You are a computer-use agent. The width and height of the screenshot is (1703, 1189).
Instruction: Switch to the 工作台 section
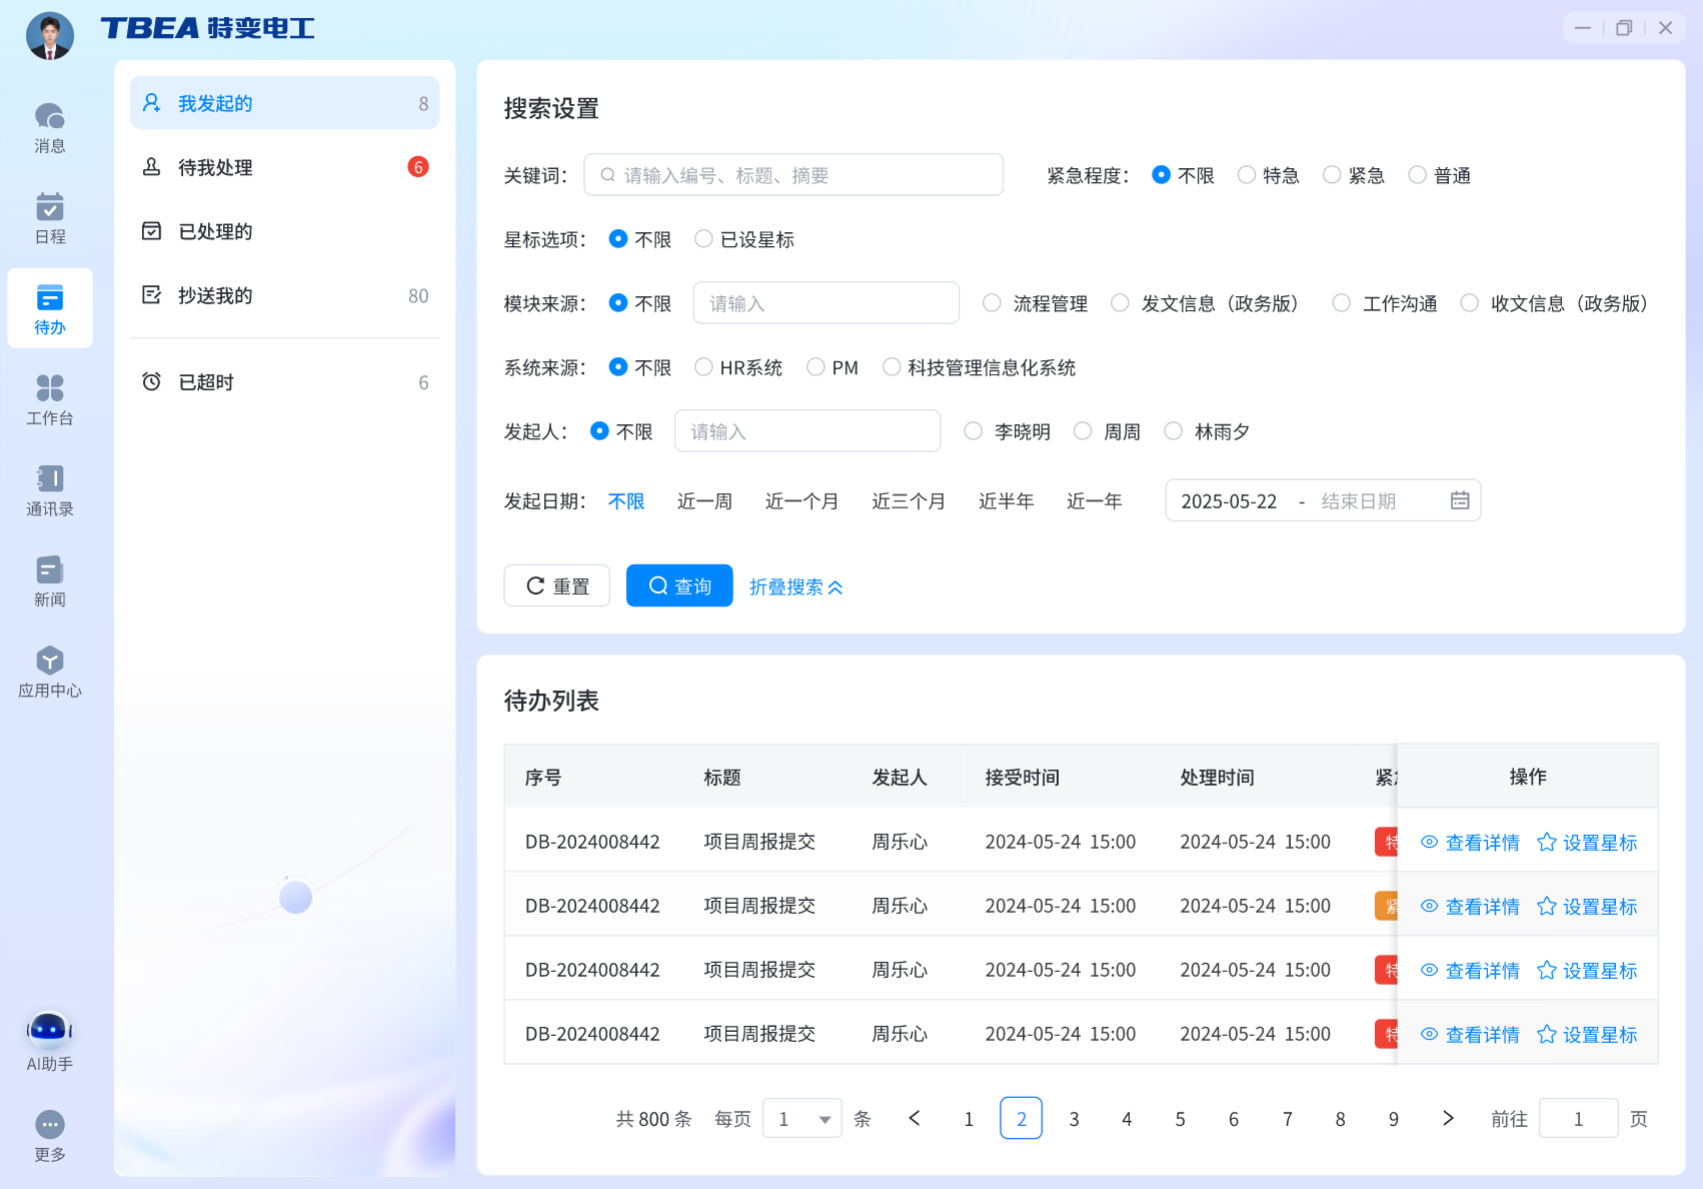point(49,398)
